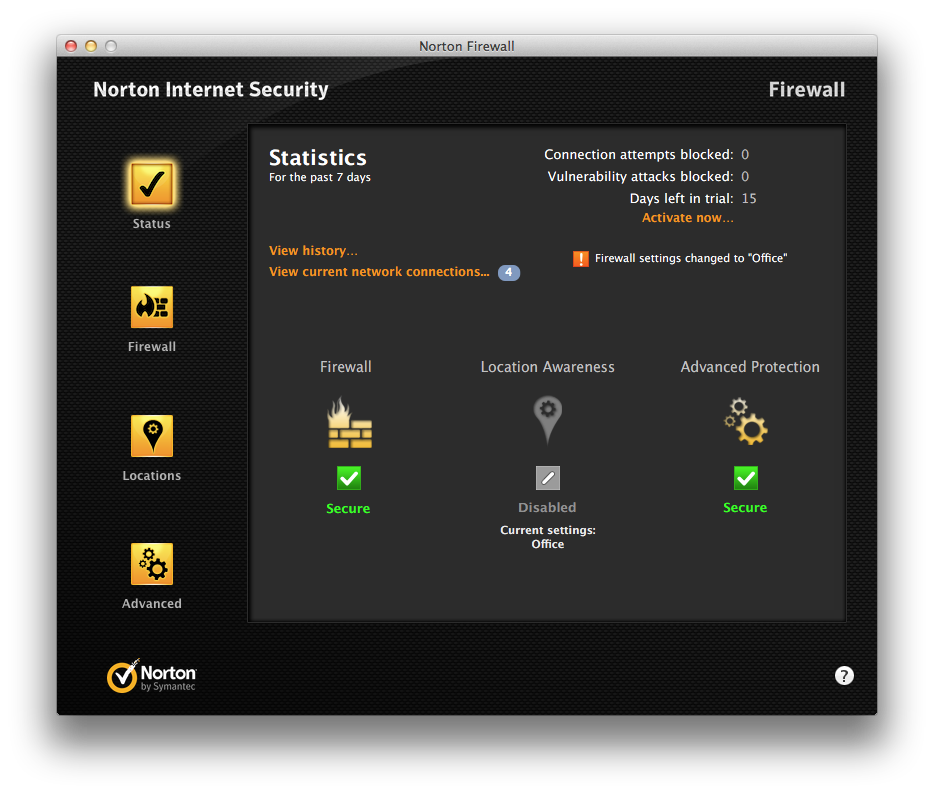
Task: Click the gray Location Awareness disabled box
Action: click(x=548, y=478)
